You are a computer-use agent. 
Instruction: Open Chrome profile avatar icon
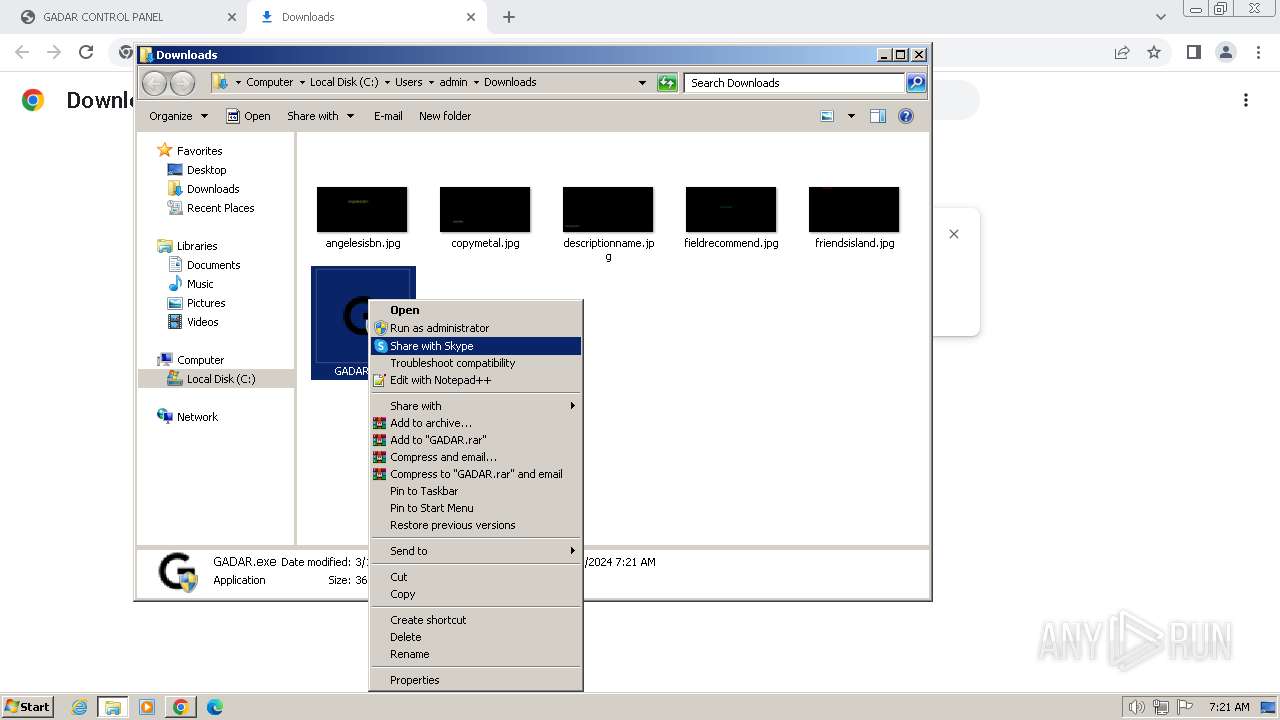[x=1226, y=52]
